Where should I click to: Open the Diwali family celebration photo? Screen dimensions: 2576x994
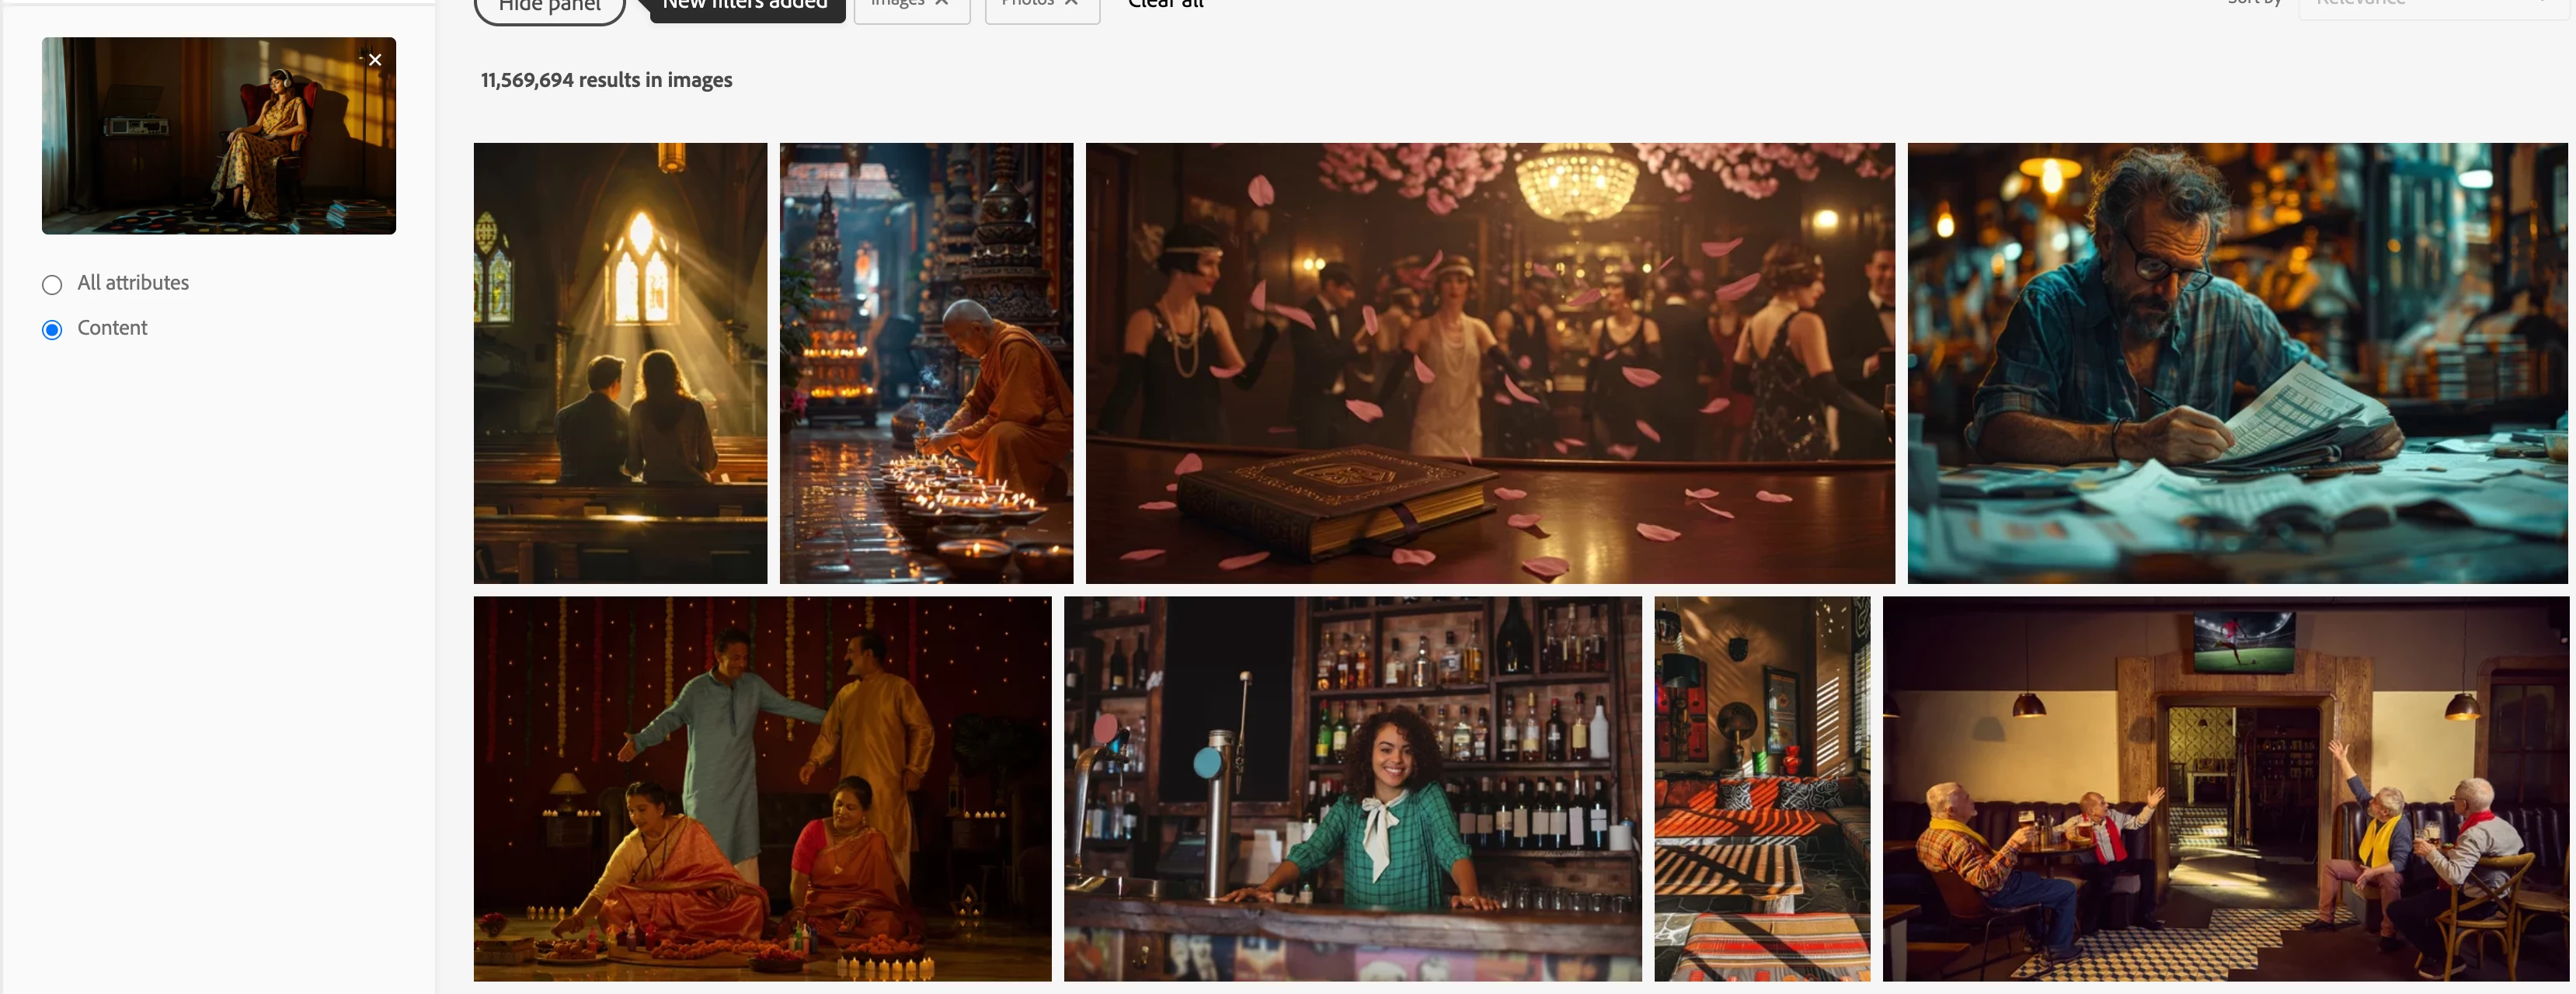tap(762, 788)
